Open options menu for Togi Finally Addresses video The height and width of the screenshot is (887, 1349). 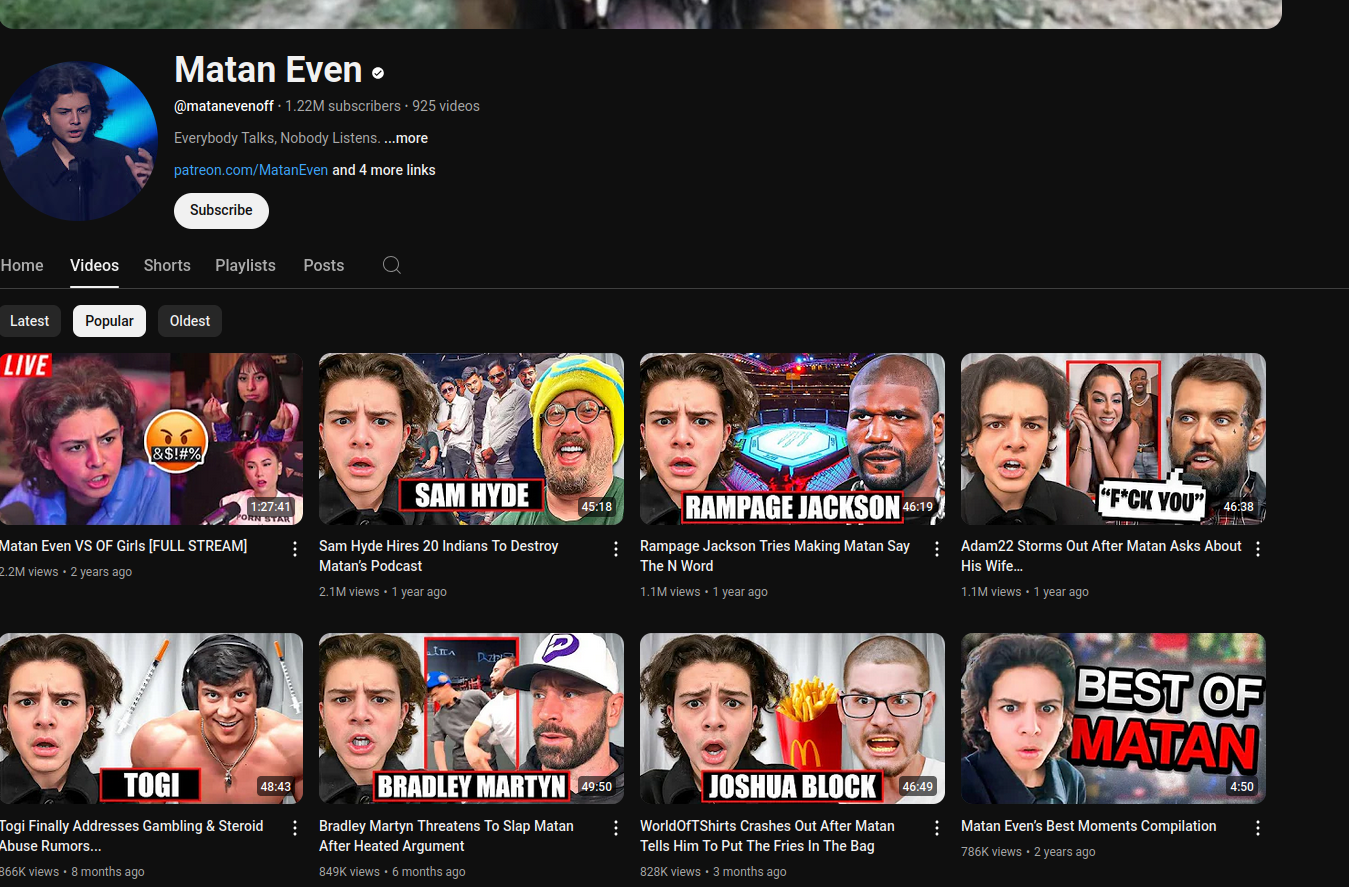(295, 828)
